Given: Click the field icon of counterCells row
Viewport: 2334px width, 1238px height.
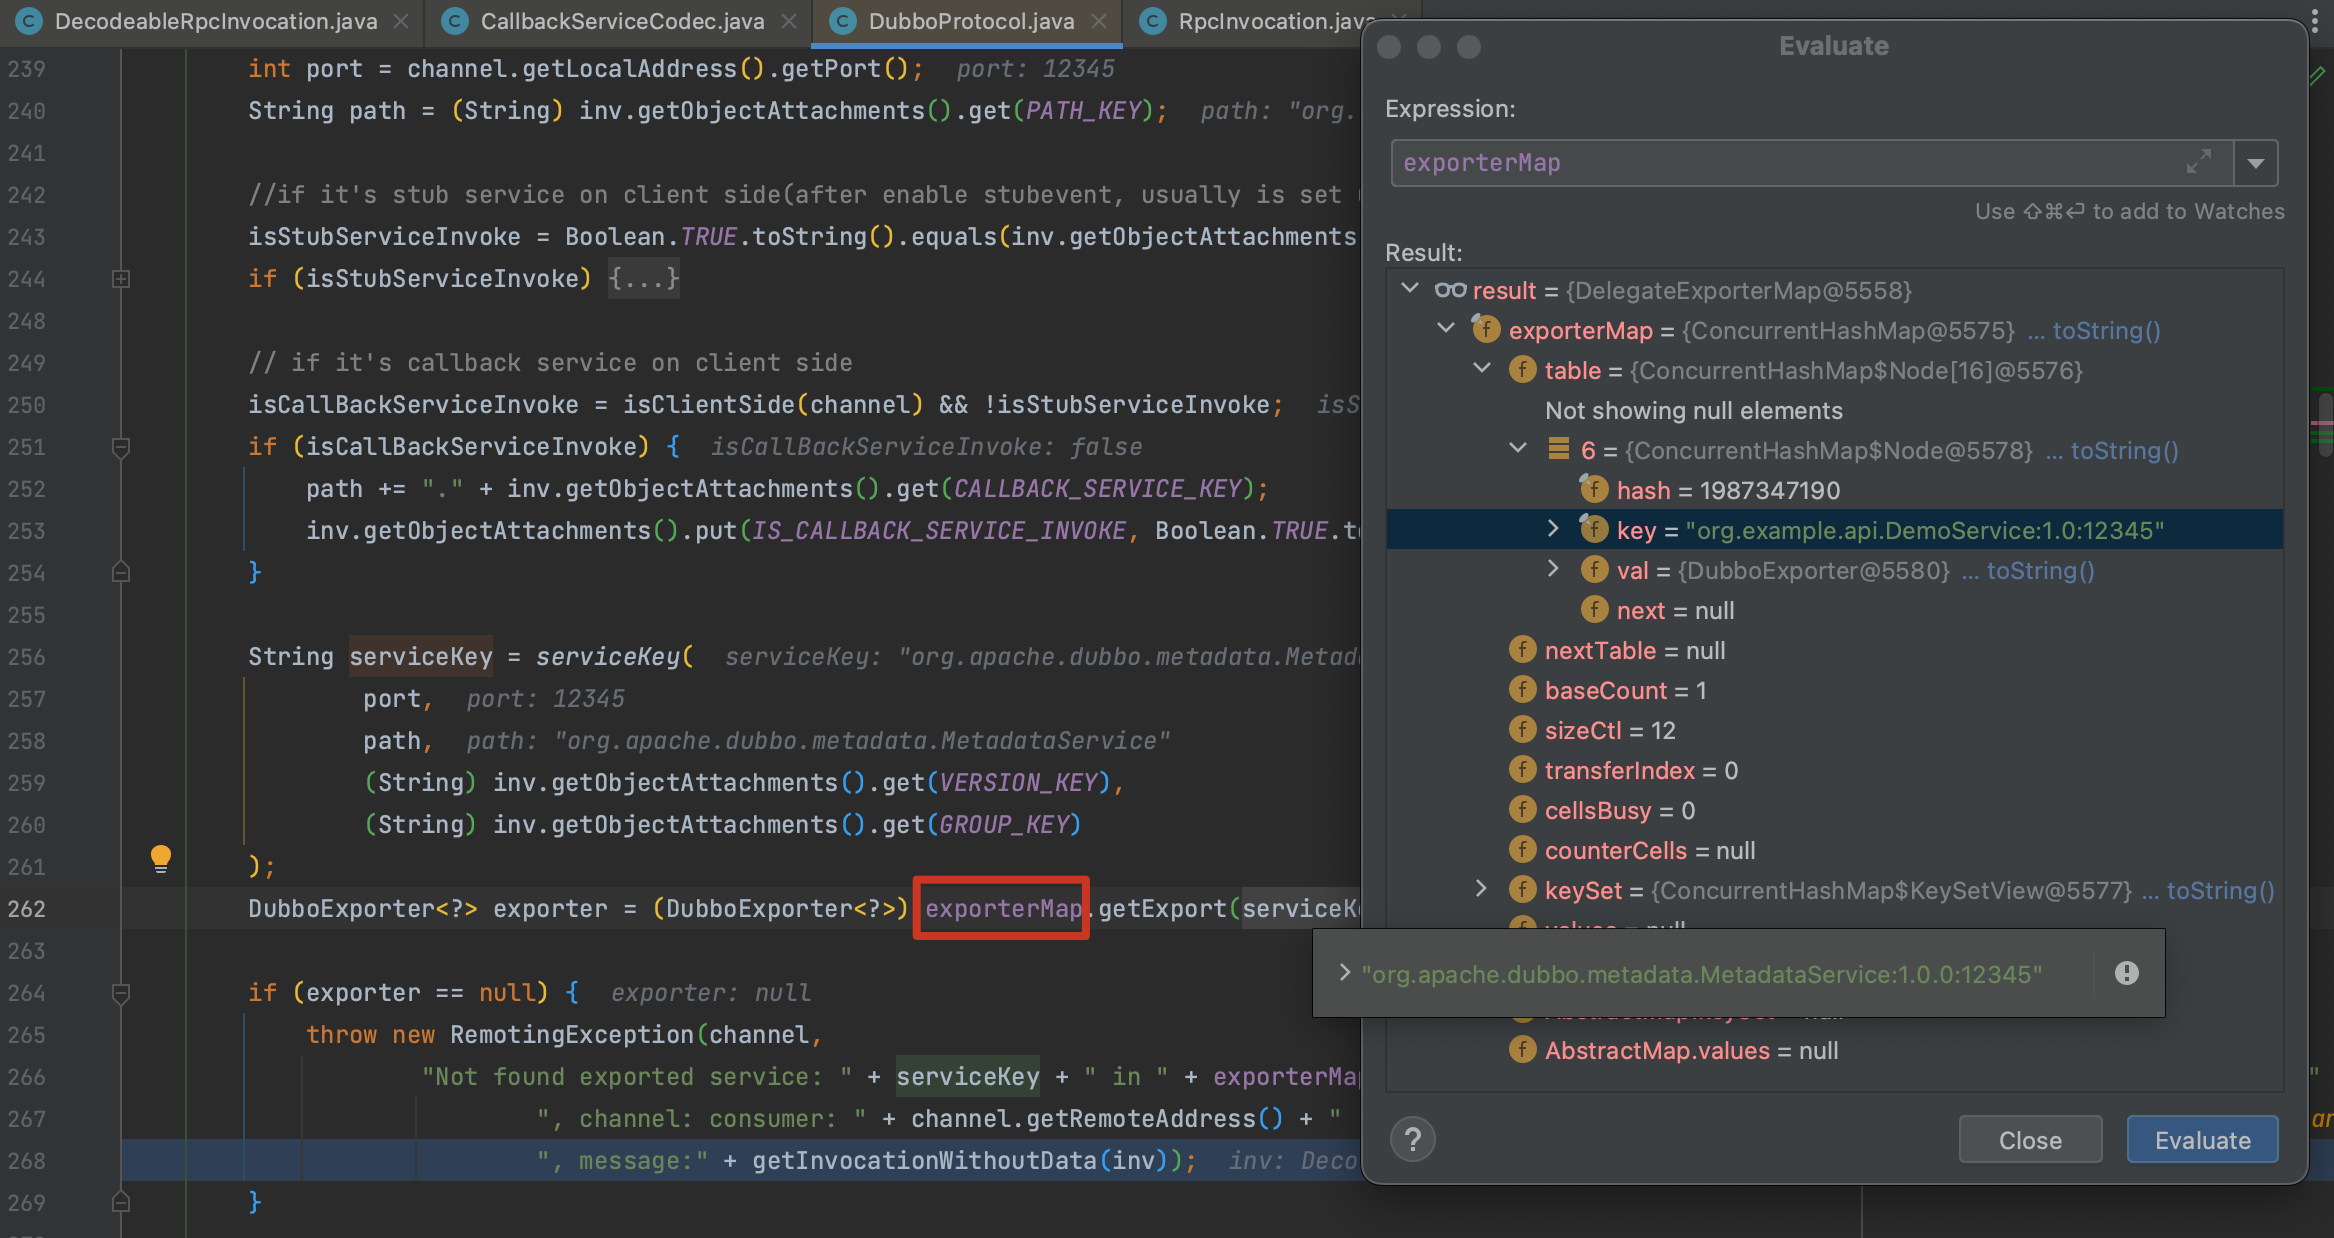Looking at the screenshot, I should coord(1522,850).
